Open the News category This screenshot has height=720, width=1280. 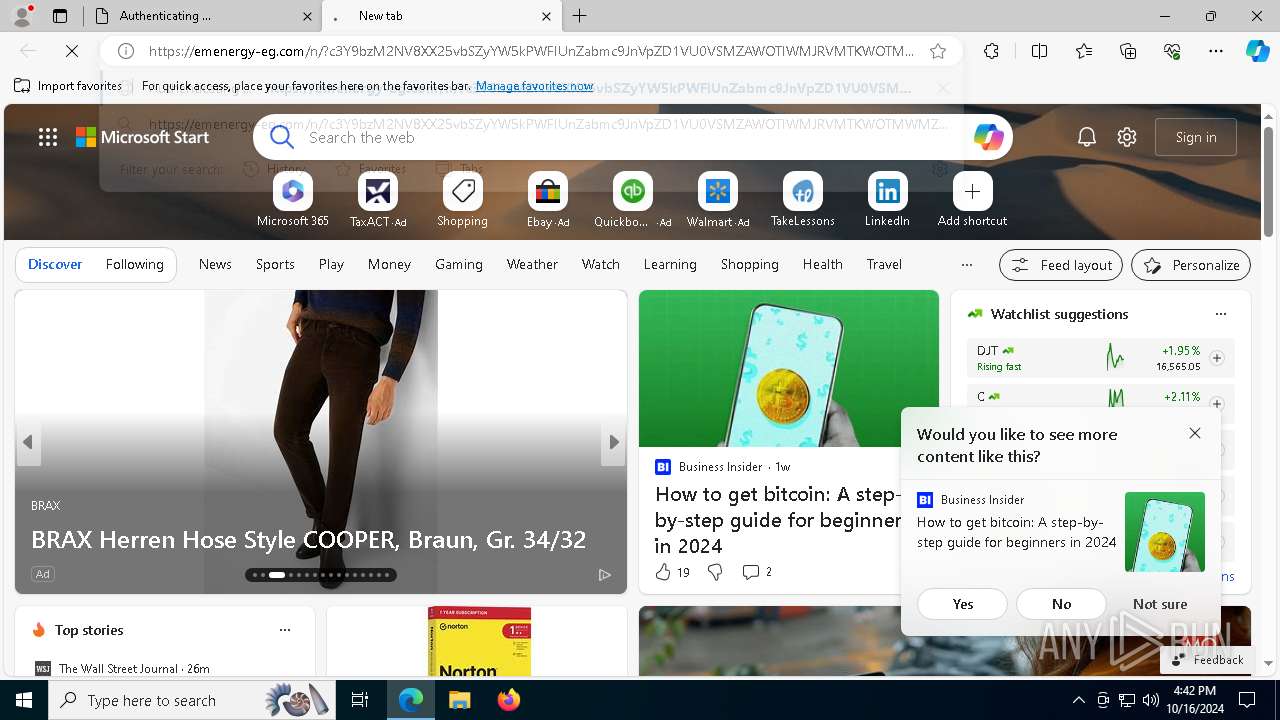pyautogui.click(x=215, y=264)
